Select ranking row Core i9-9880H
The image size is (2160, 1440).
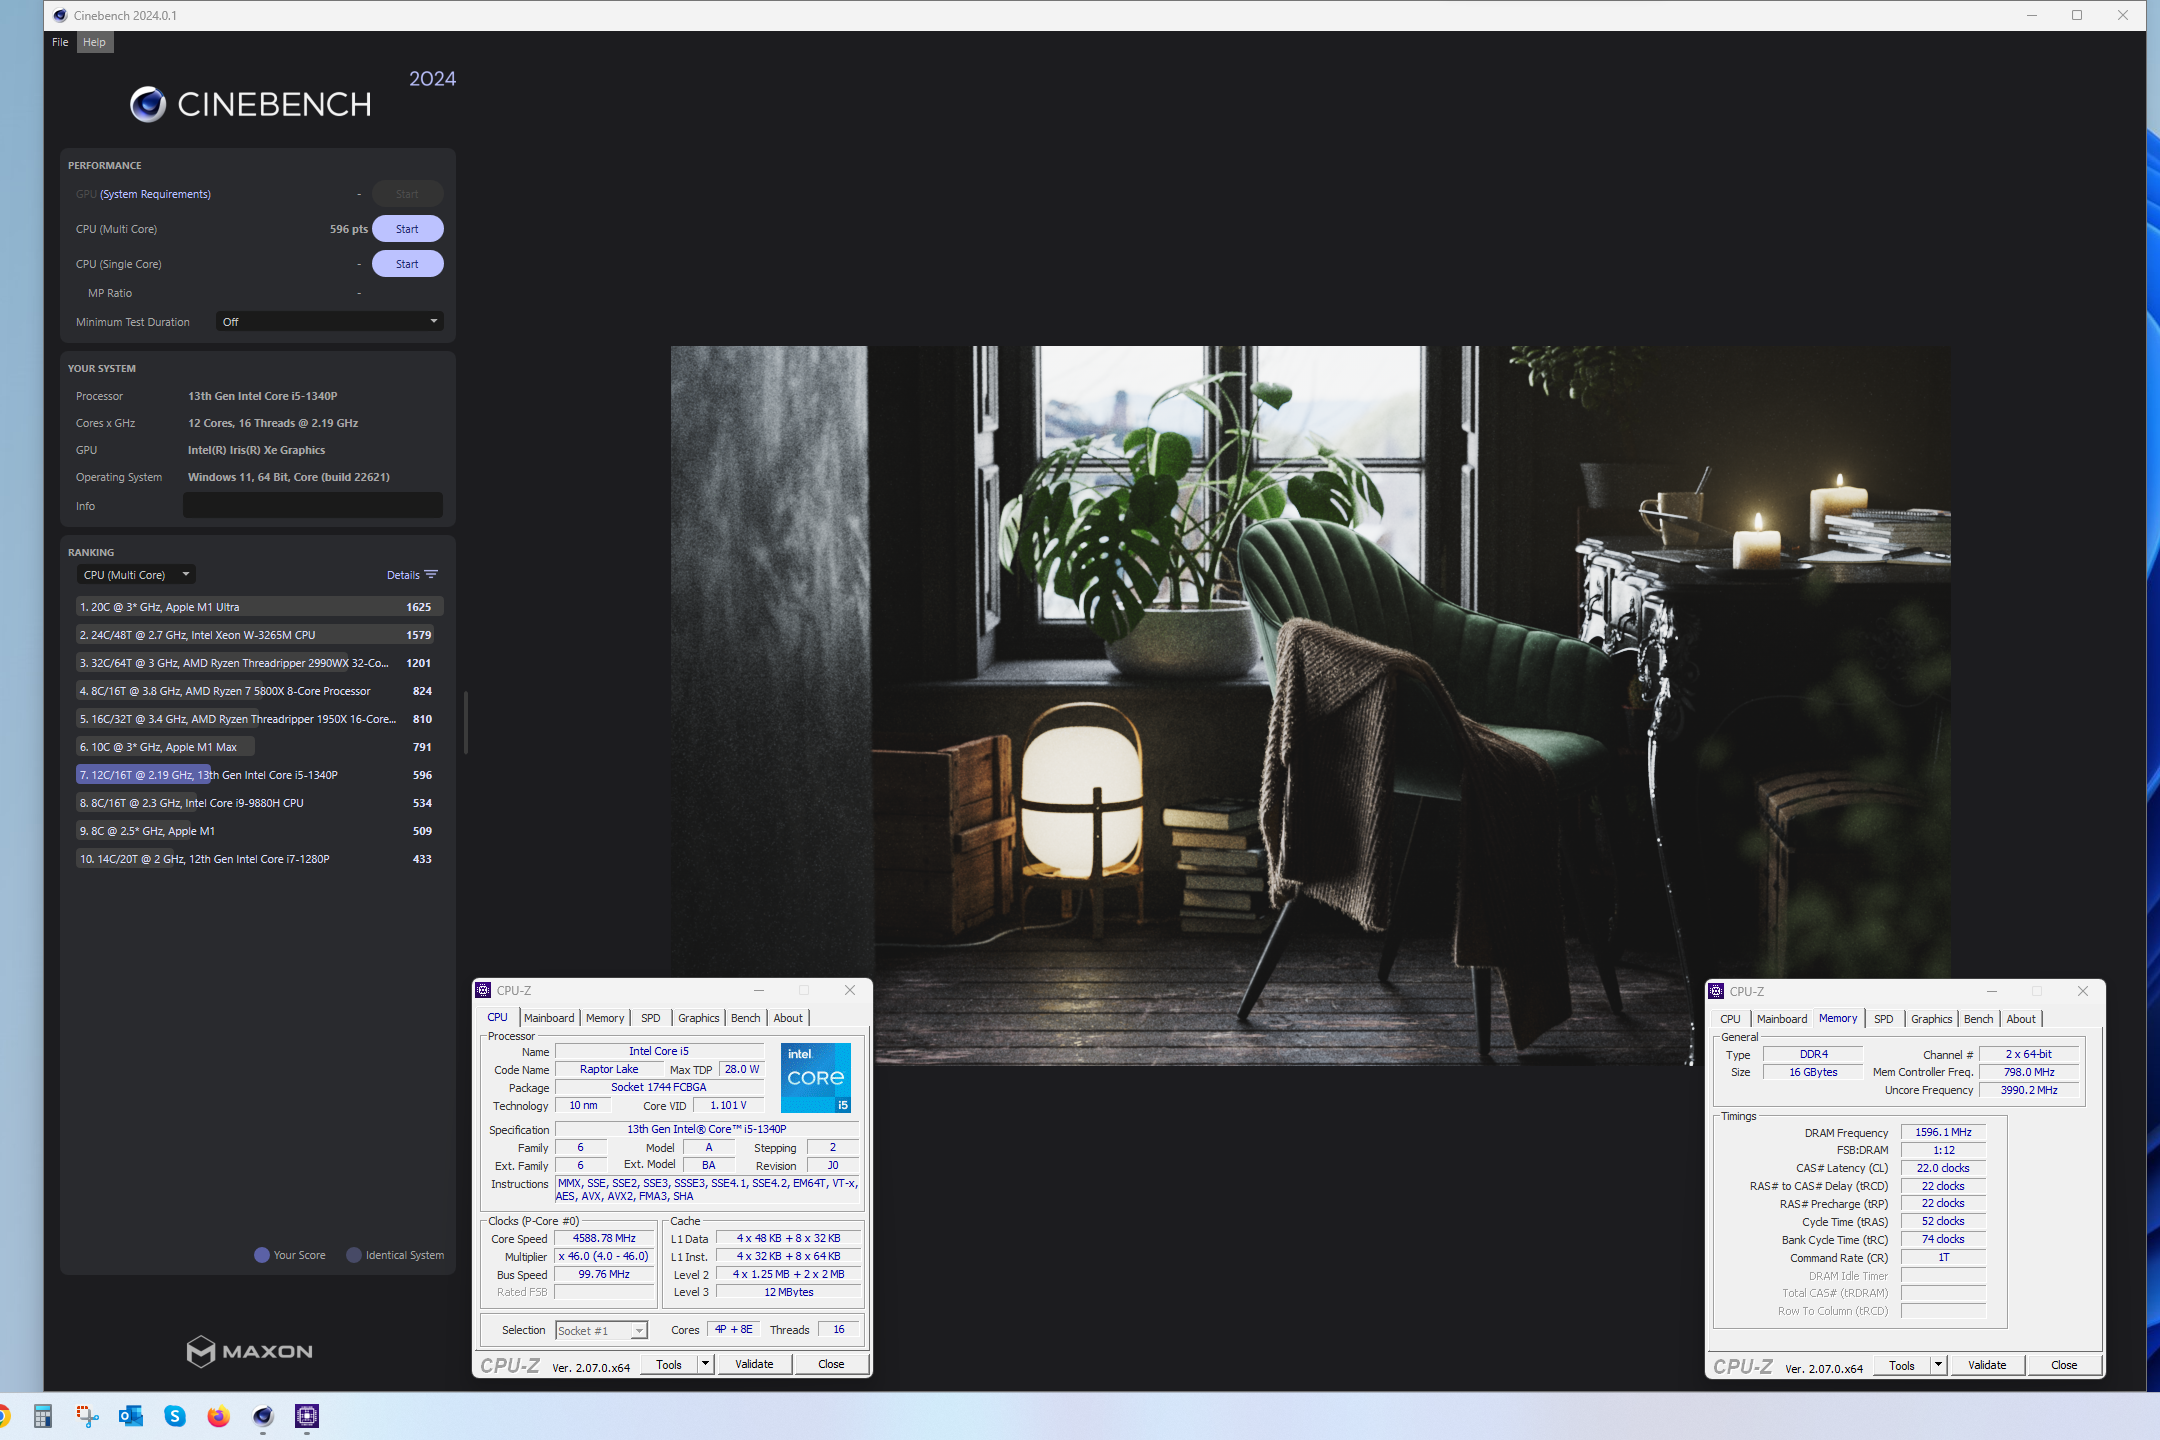(260, 803)
